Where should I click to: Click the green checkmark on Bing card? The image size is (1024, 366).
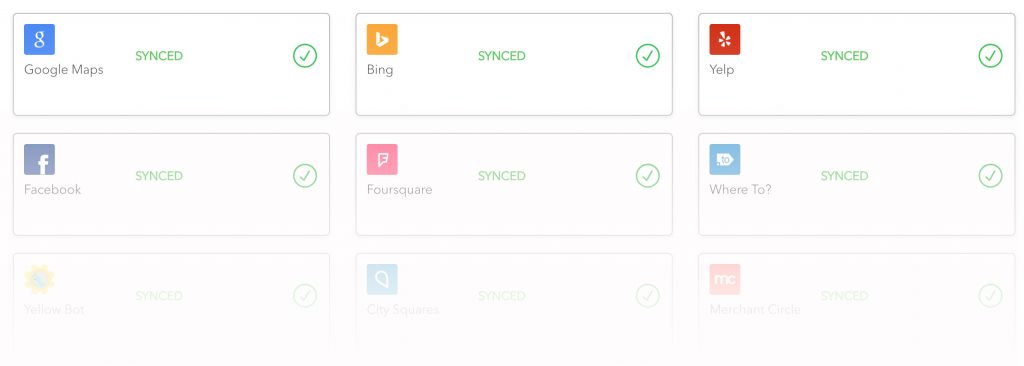tap(648, 56)
